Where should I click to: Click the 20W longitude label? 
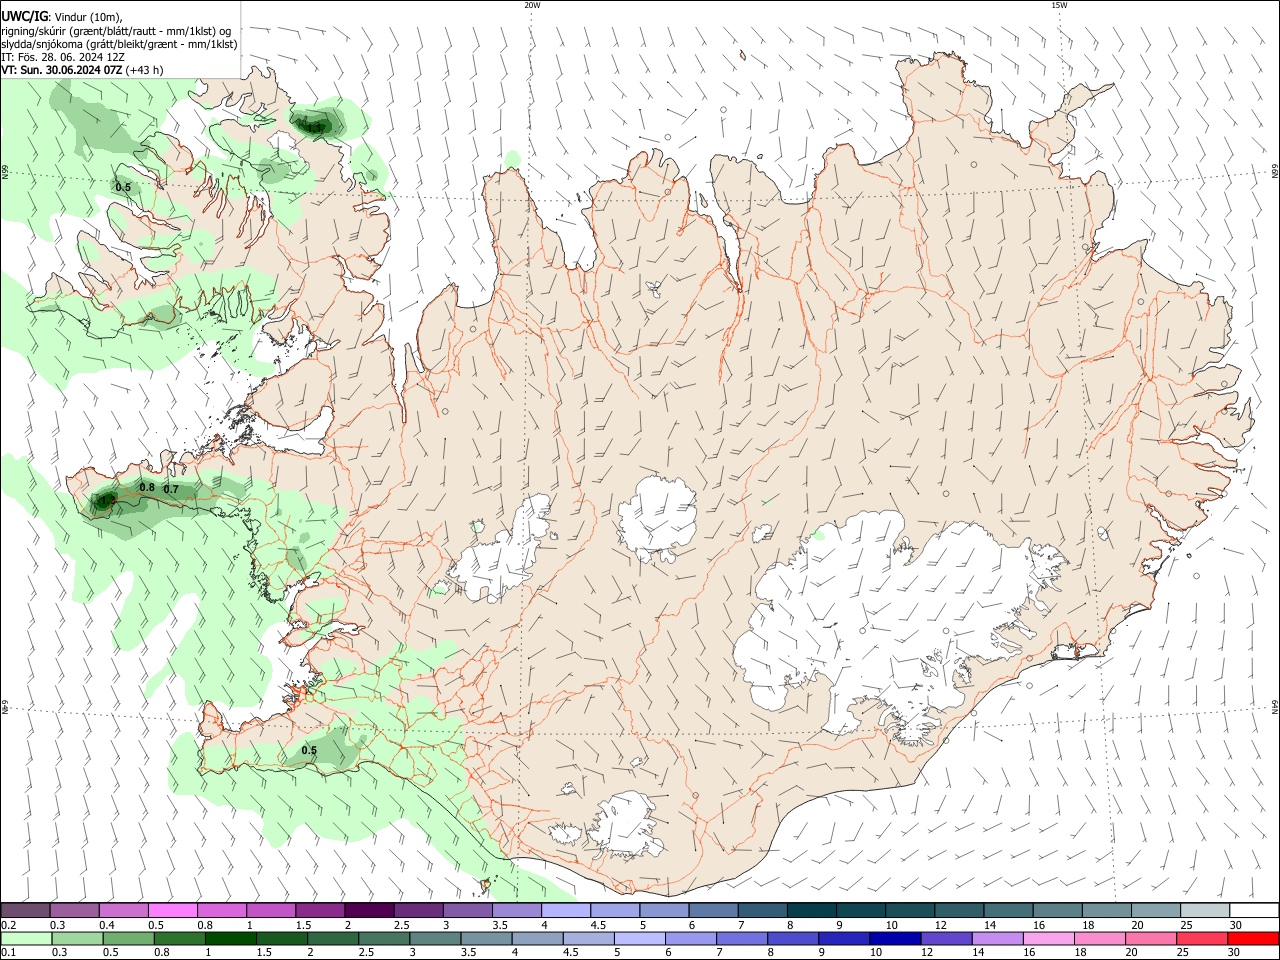point(532,5)
